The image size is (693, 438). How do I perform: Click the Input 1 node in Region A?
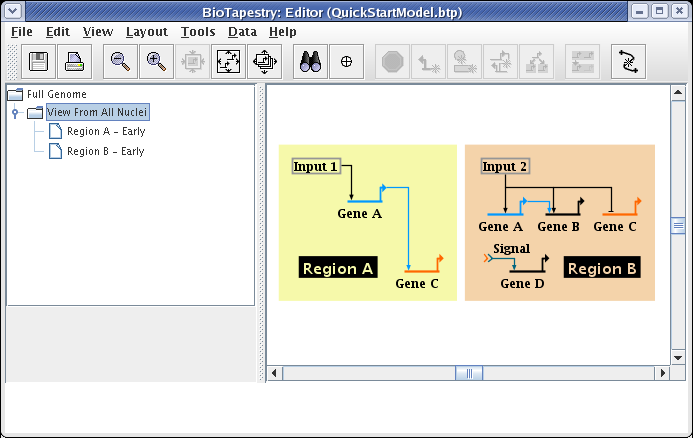pyautogui.click(x=316, y=166)
